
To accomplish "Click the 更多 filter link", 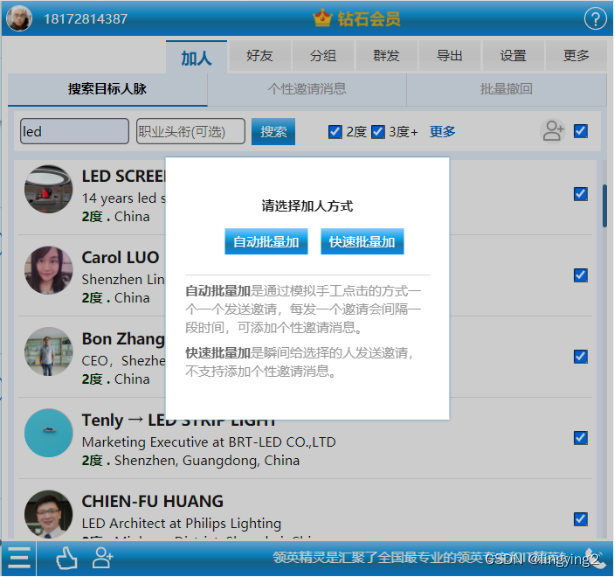I will coord(442,132).
